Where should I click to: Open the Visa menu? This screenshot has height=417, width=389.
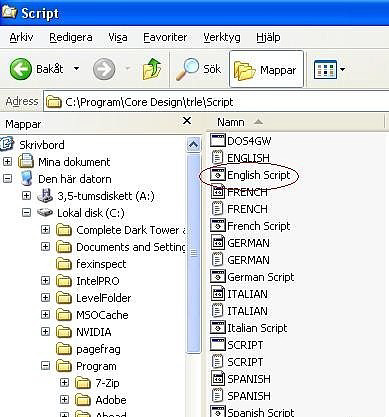pos(118,37)
